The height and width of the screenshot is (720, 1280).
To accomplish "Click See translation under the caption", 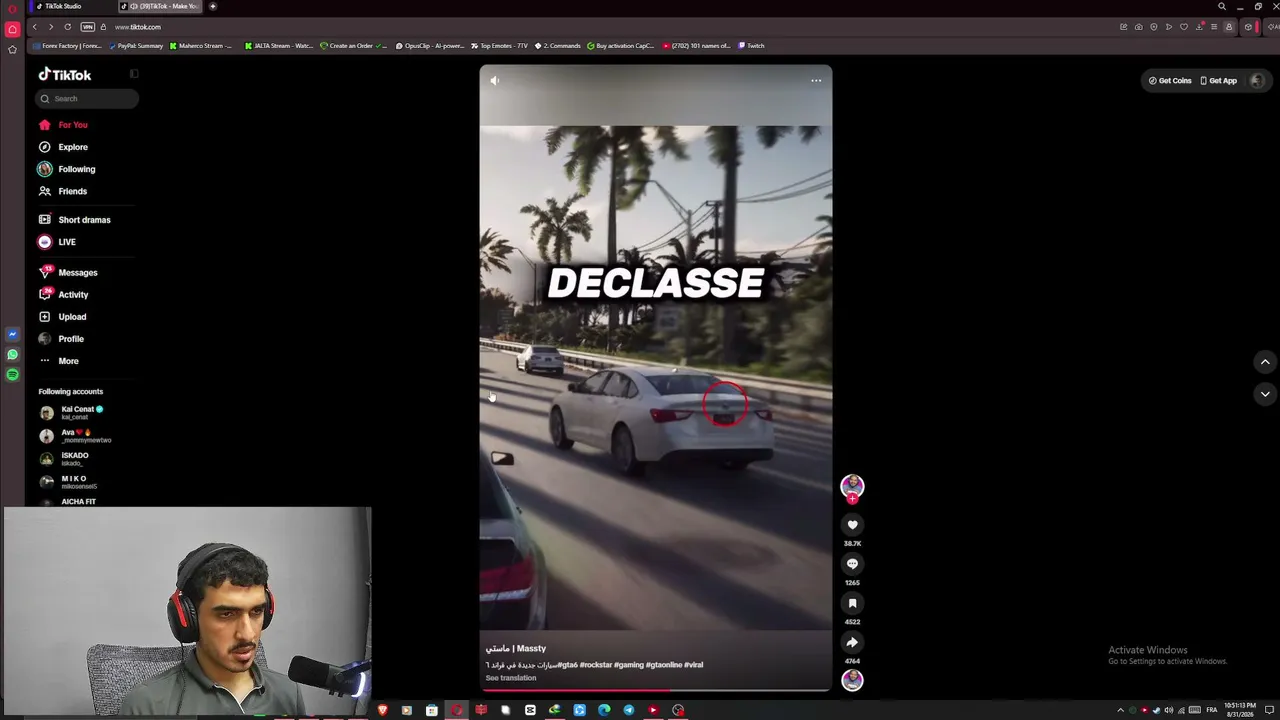I will 511,678.
